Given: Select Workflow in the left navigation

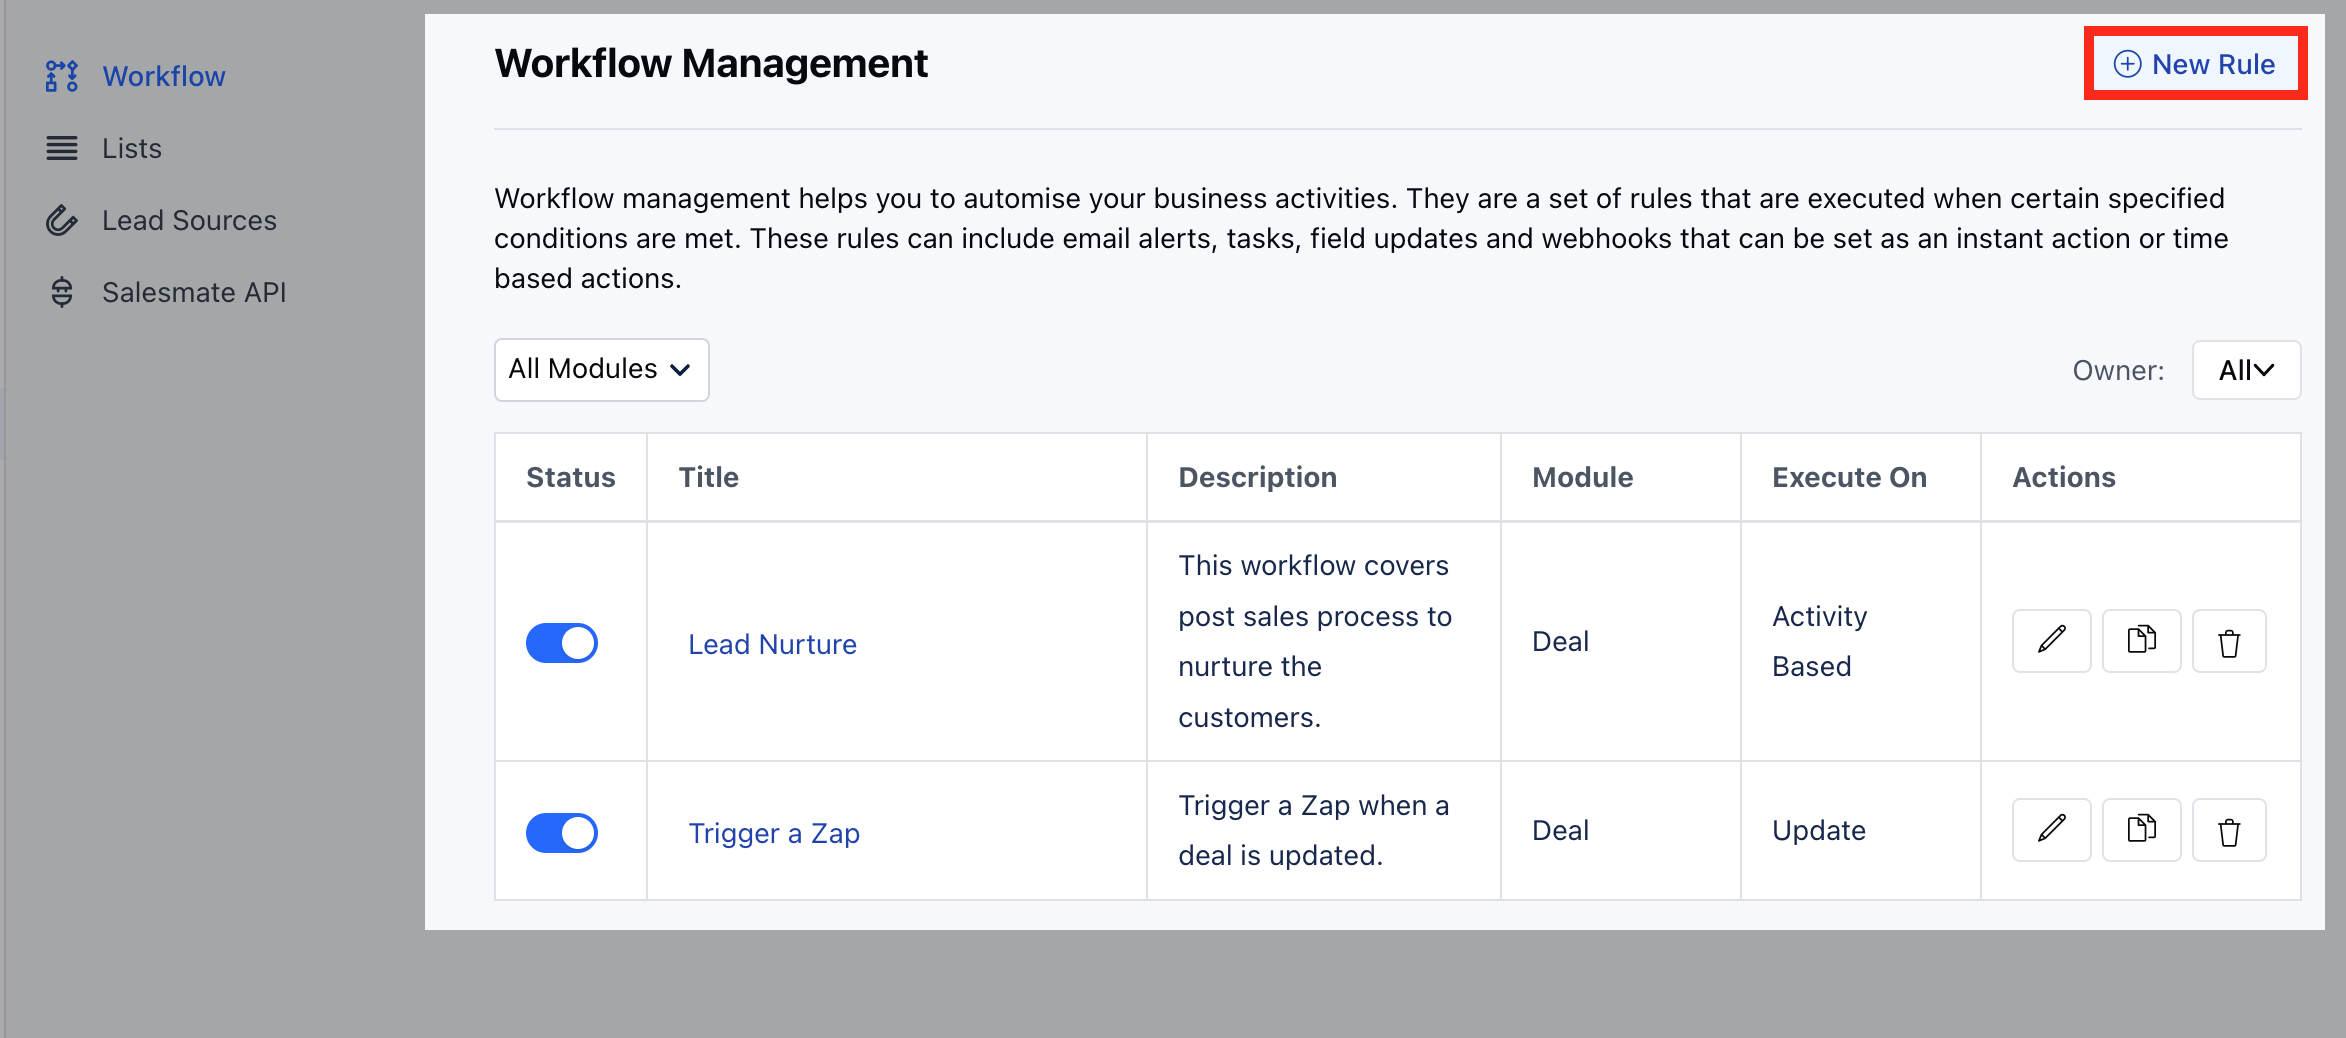Looking at the screenshot, I should click(163, 75).
